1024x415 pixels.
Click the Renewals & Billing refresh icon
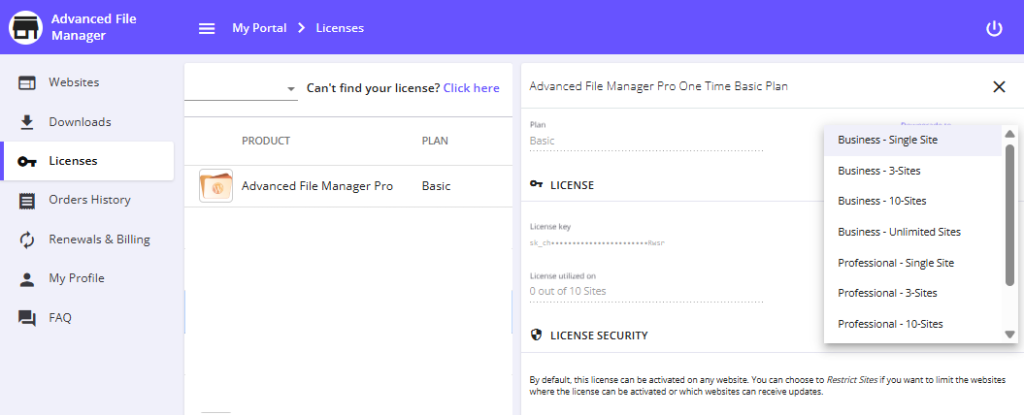[x=27, y=240]
